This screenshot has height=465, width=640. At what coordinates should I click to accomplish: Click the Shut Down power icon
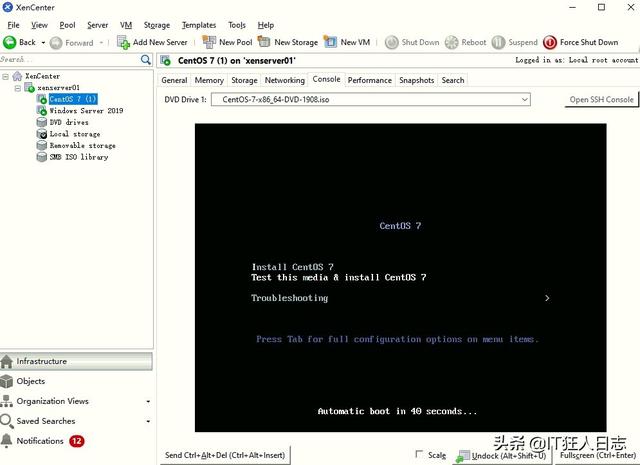click(391, 42)
